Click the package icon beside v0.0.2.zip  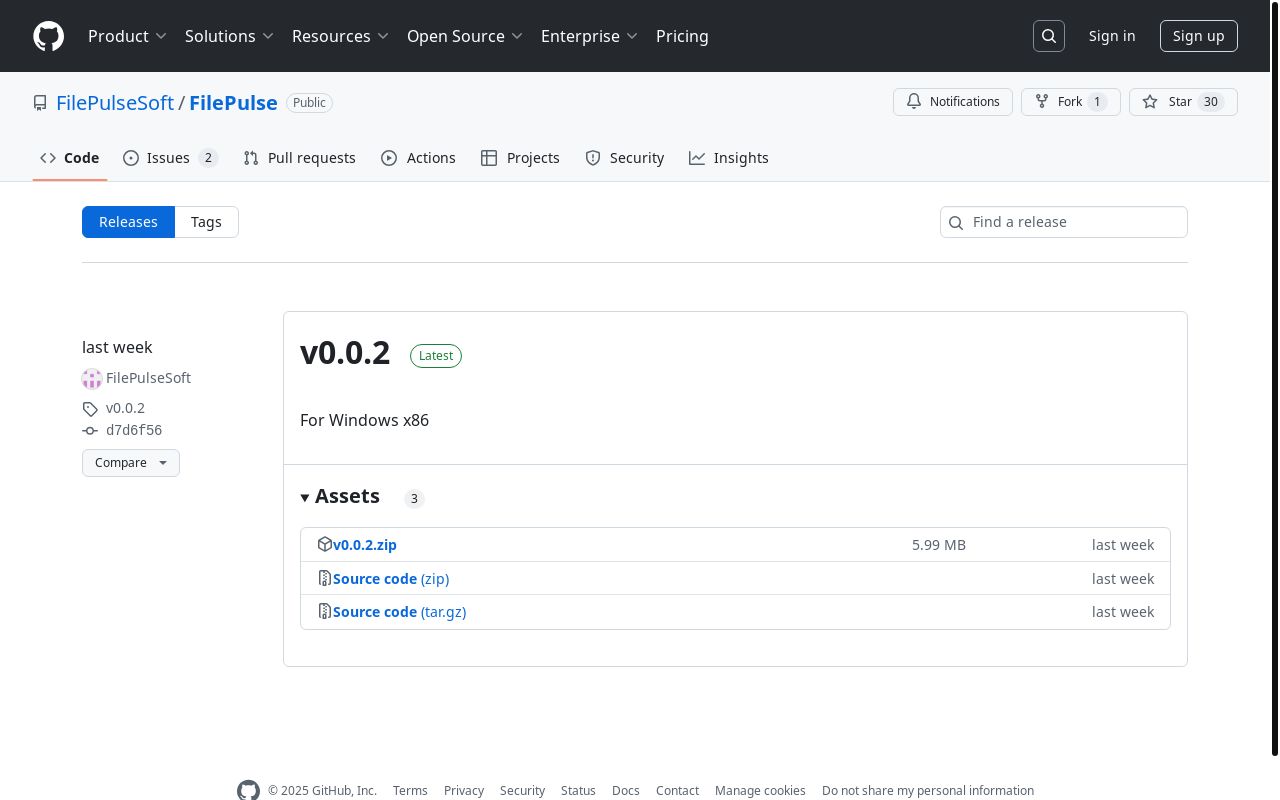pos(325,544)
